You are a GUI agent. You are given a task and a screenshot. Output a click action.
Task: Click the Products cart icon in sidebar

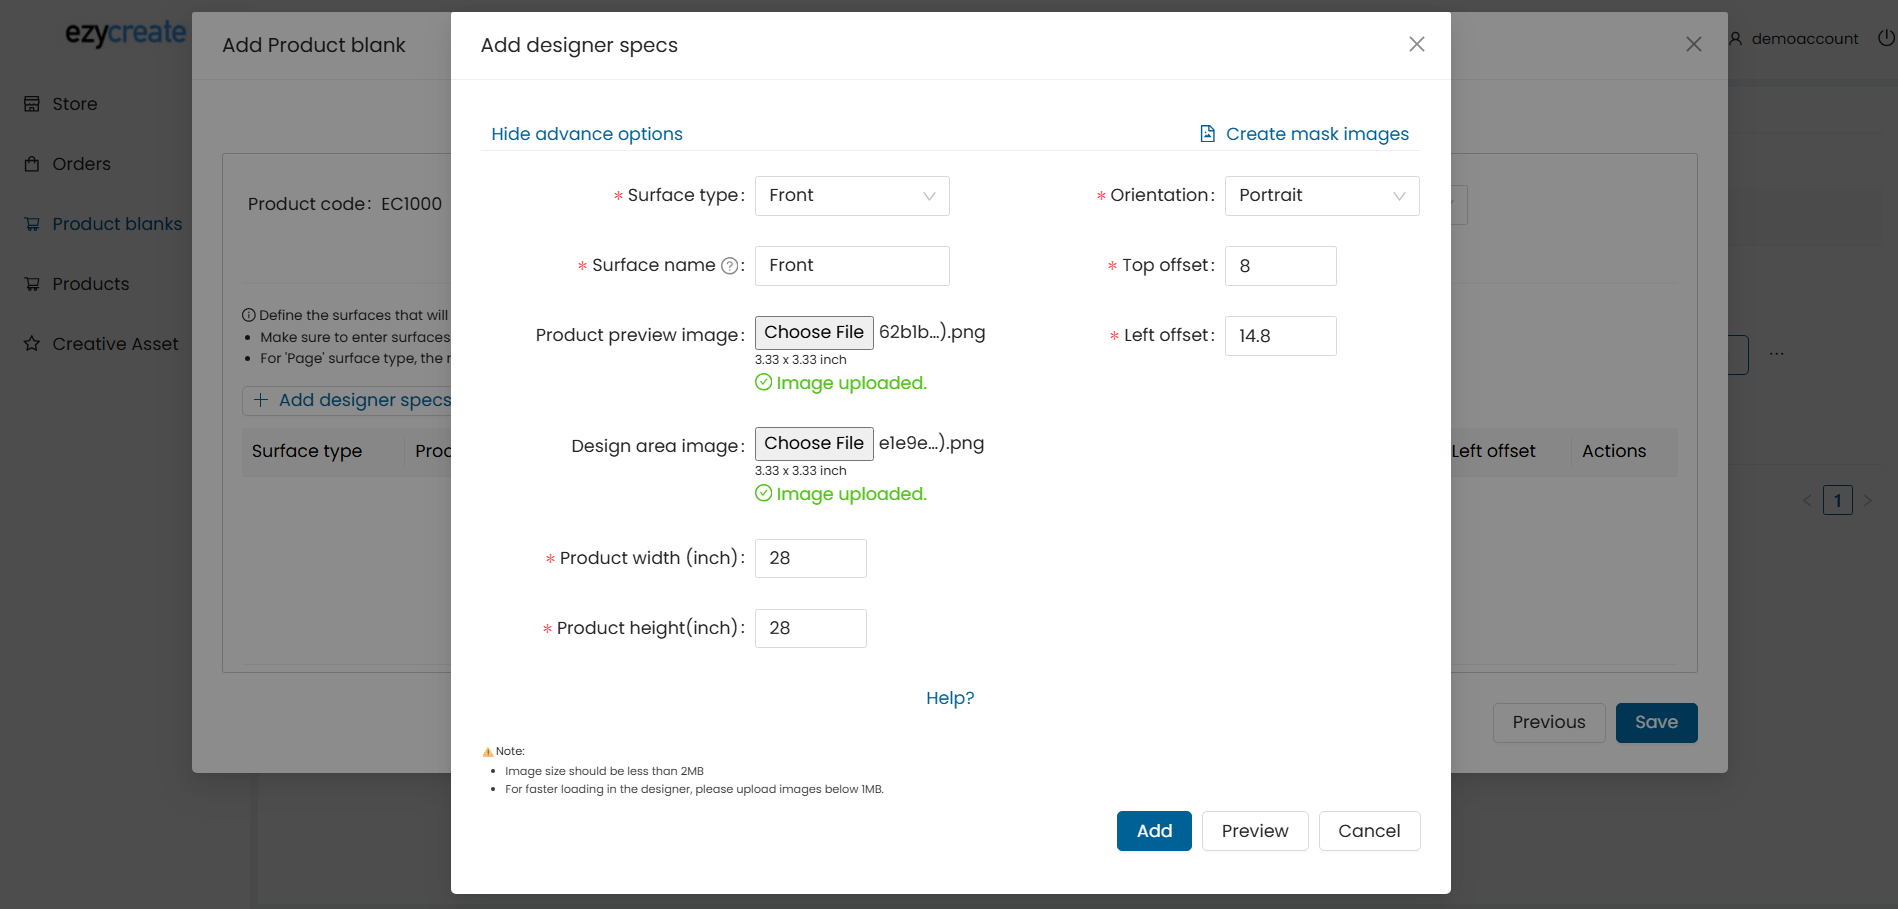pos(32,284)
